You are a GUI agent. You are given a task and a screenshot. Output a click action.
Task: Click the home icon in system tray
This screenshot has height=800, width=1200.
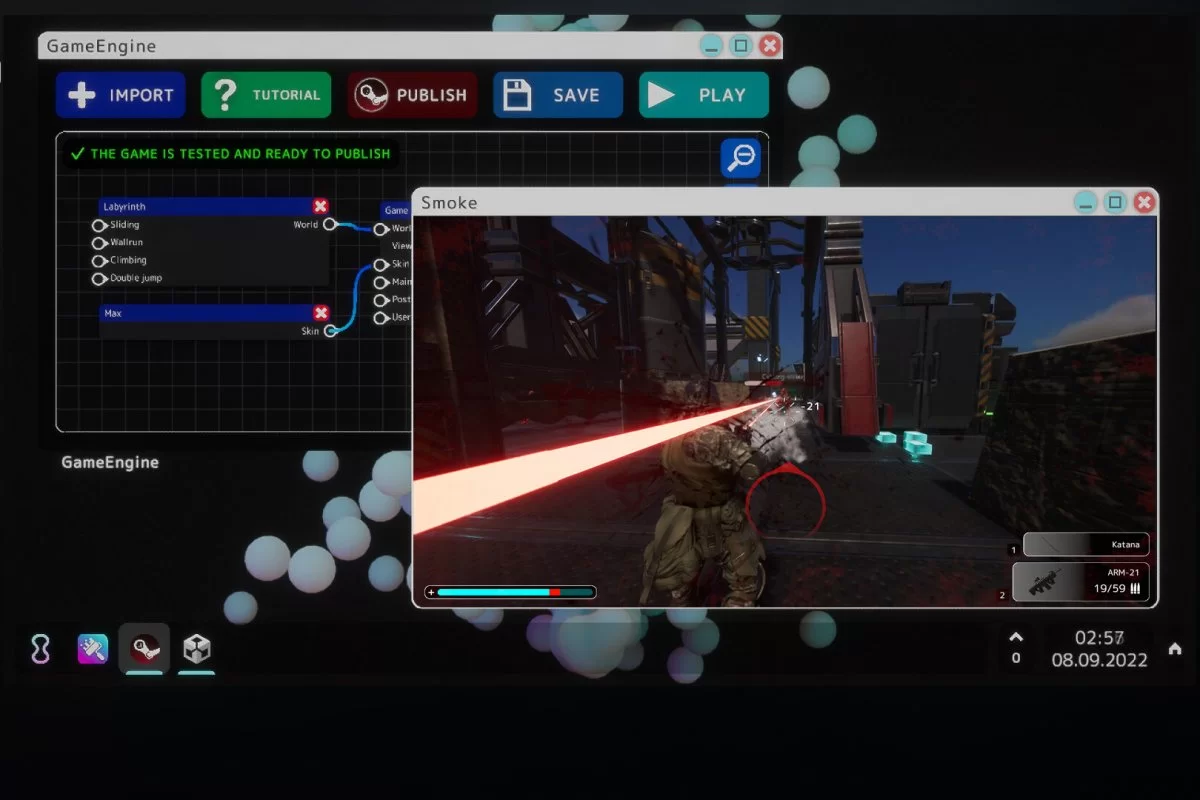tap(1175, 649)
